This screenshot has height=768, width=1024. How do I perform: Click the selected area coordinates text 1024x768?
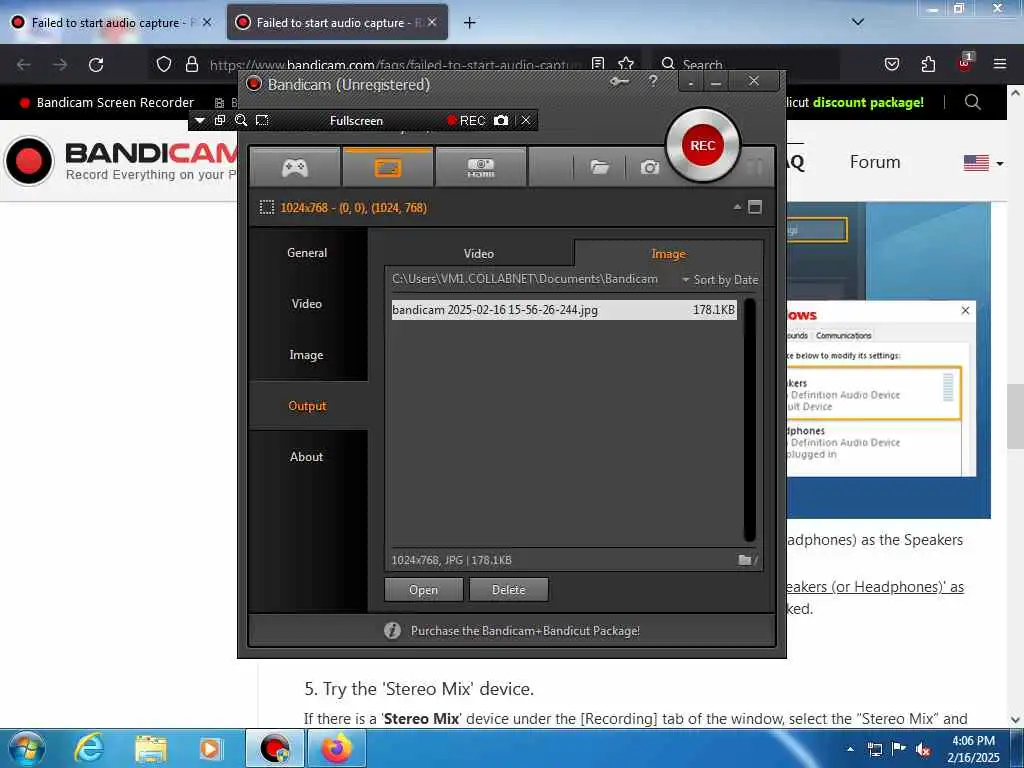tap(353, 208)
